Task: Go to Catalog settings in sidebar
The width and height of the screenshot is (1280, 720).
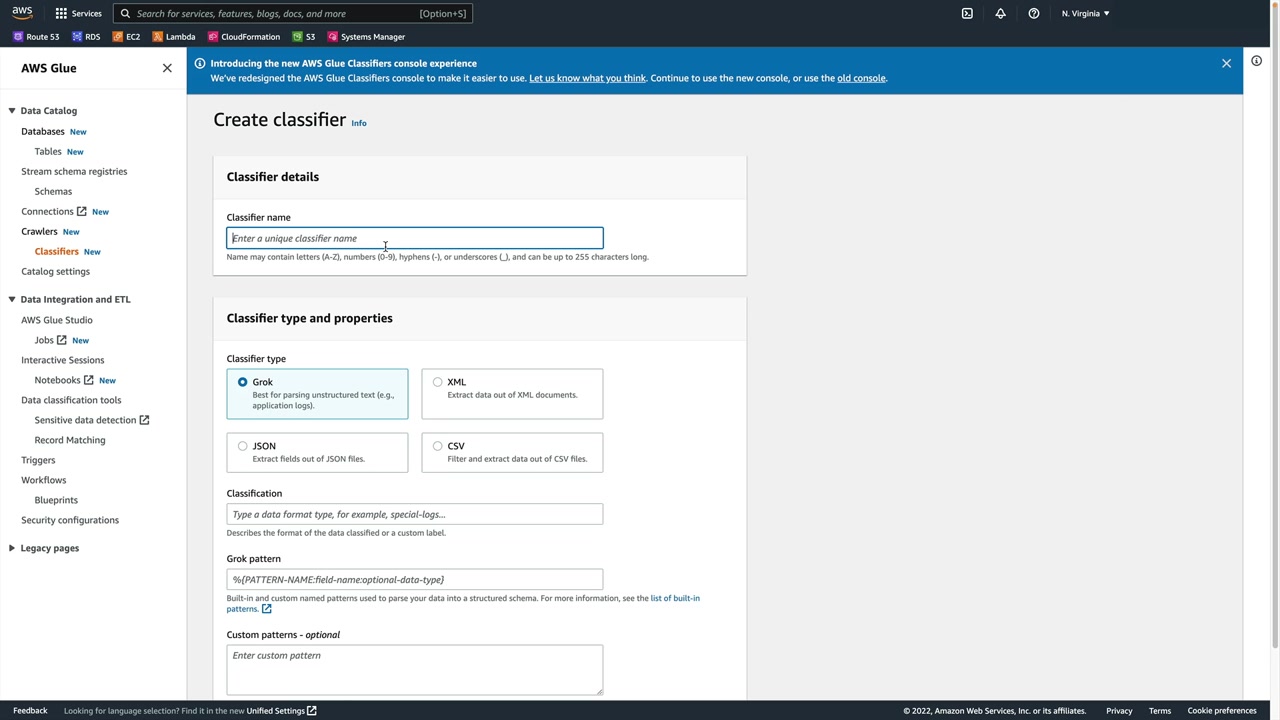Action: [55, 271]
